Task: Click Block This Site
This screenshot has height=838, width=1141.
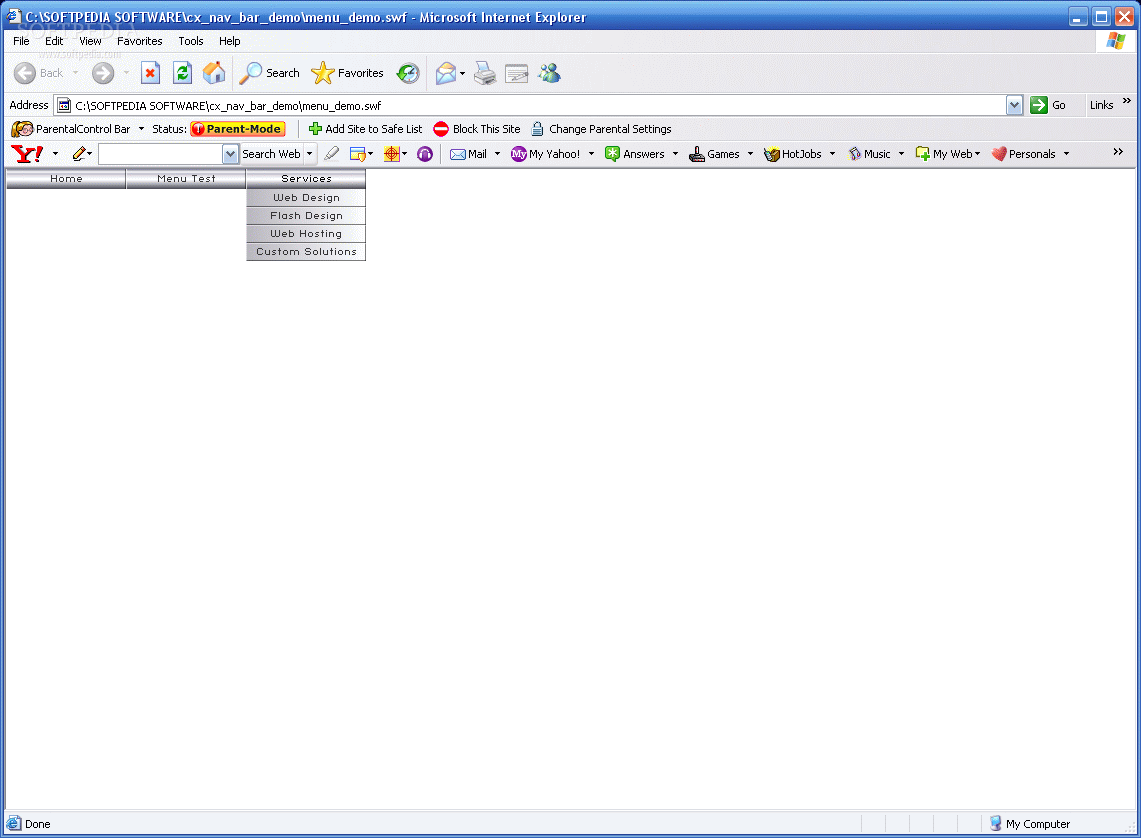Action: [477, 129]
